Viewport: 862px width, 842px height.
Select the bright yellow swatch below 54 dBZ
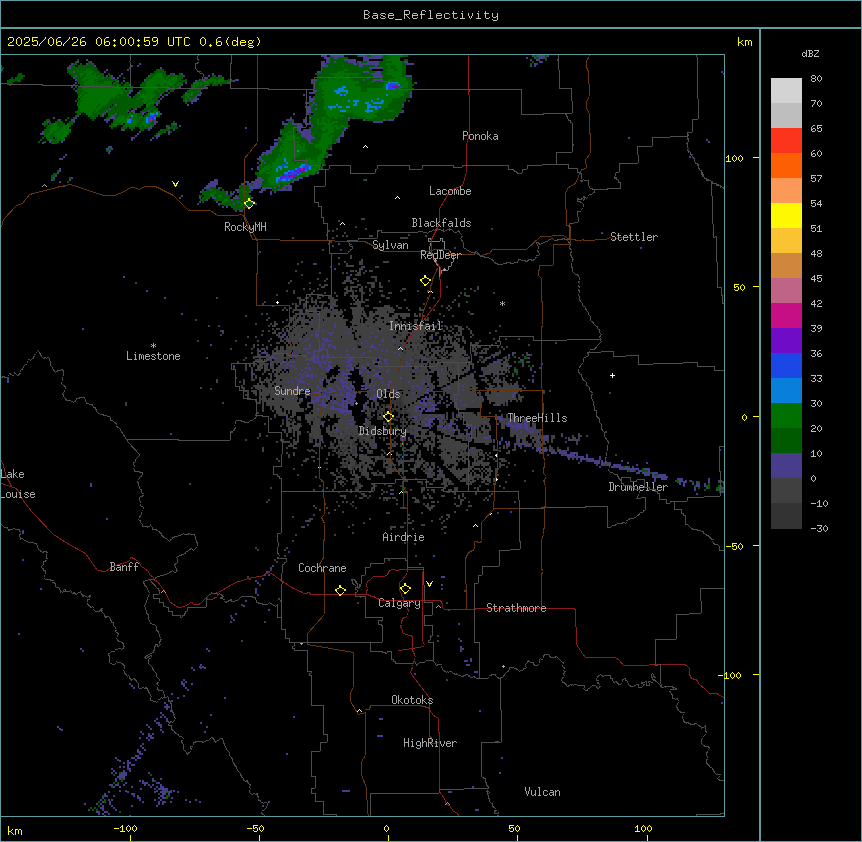tap(786, 215)
